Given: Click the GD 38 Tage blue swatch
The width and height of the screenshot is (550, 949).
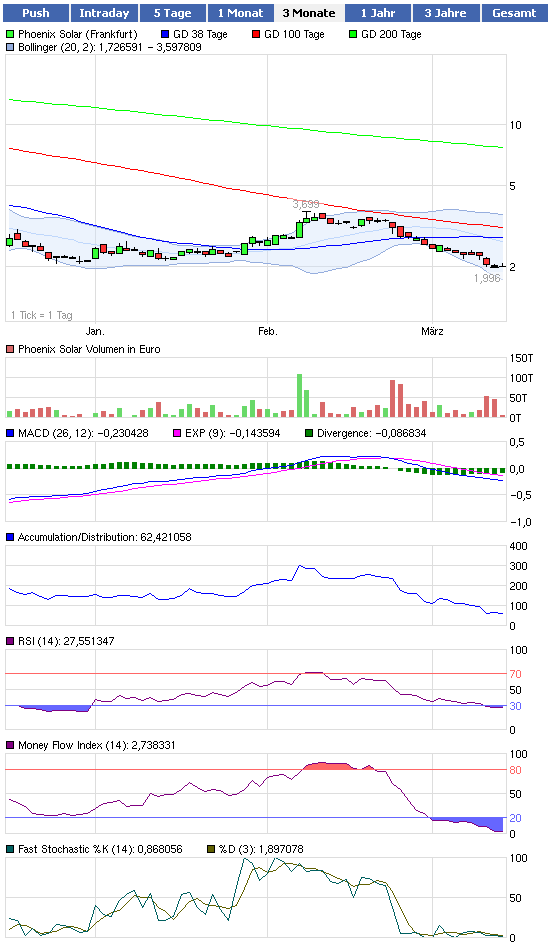Looking at the screenshot, I should pos(165,34).
